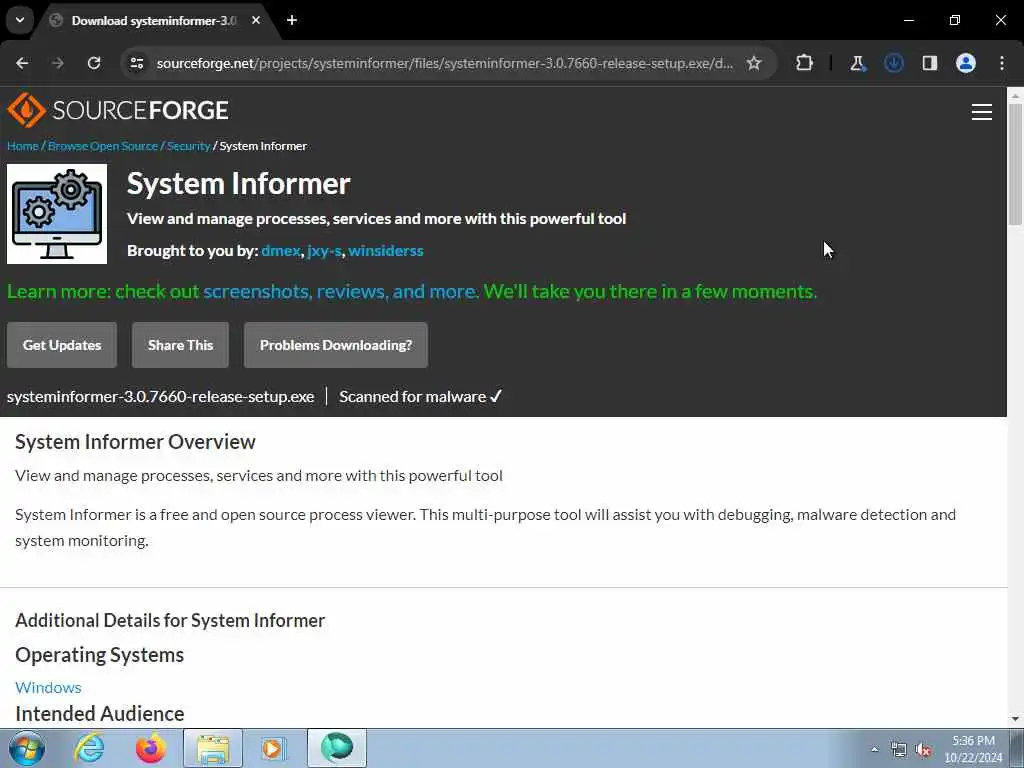Screen dimensions: 1024x768
Task: Open the media player taskbar icon
Action: [x=274, y=748]
